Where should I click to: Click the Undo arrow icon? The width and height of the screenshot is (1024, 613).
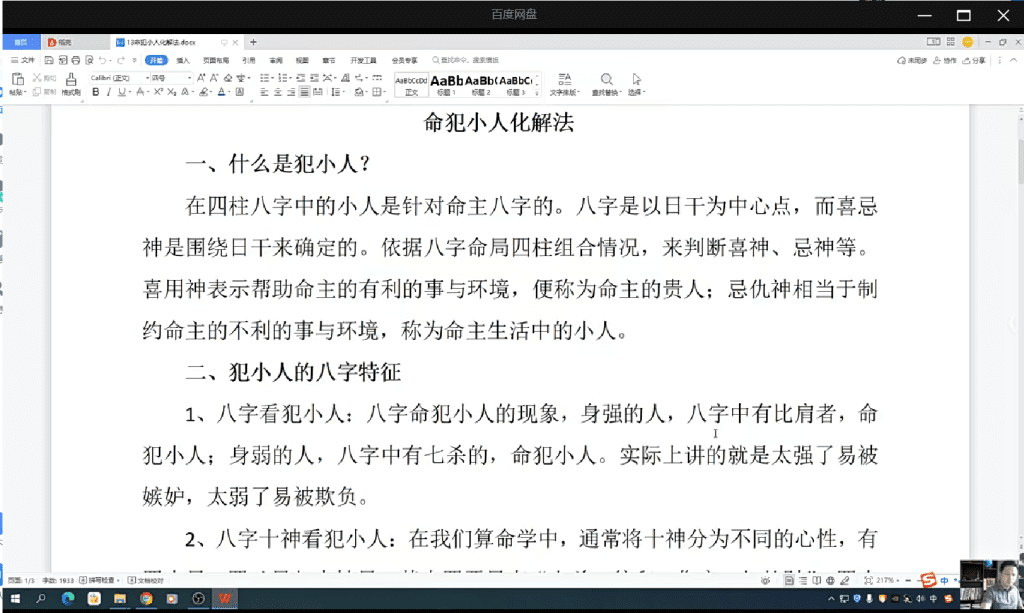[105, 60]
